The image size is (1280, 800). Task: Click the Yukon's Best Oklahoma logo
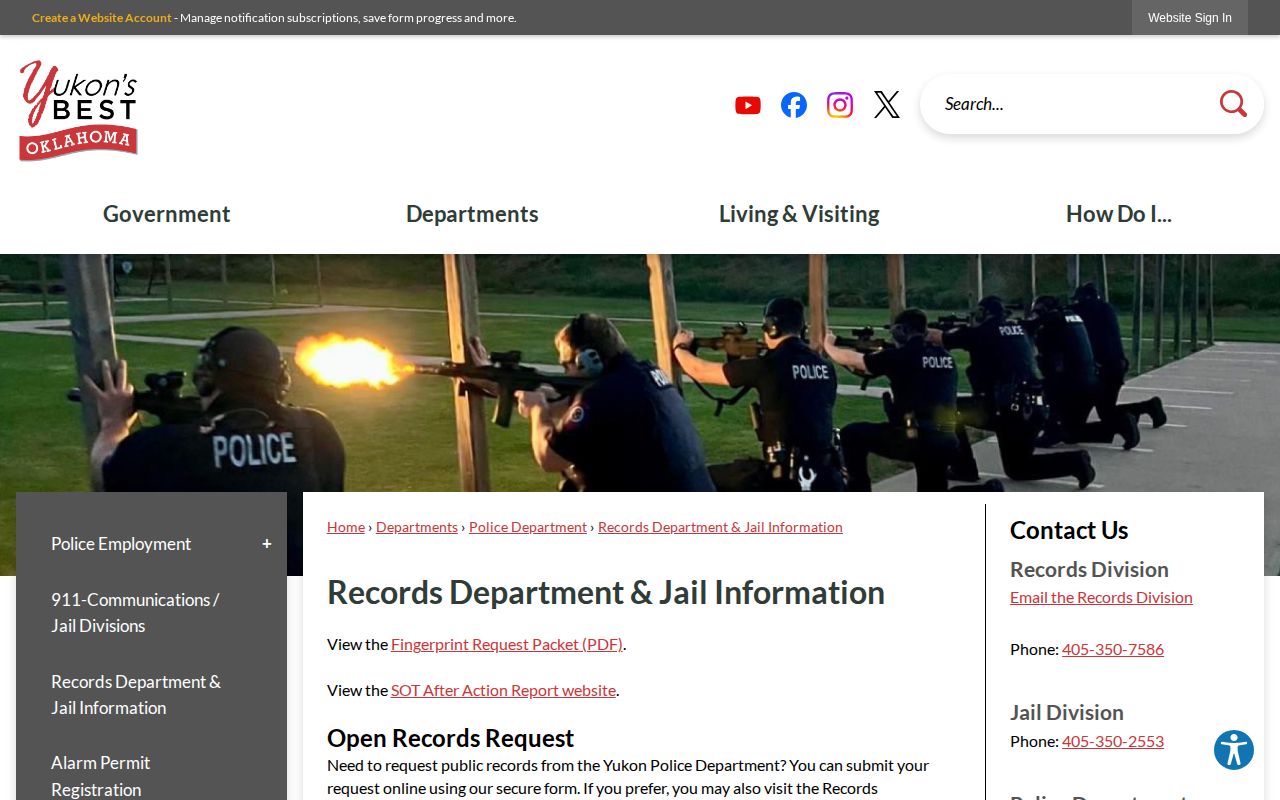pyautogui.click(x=78, y=110)
